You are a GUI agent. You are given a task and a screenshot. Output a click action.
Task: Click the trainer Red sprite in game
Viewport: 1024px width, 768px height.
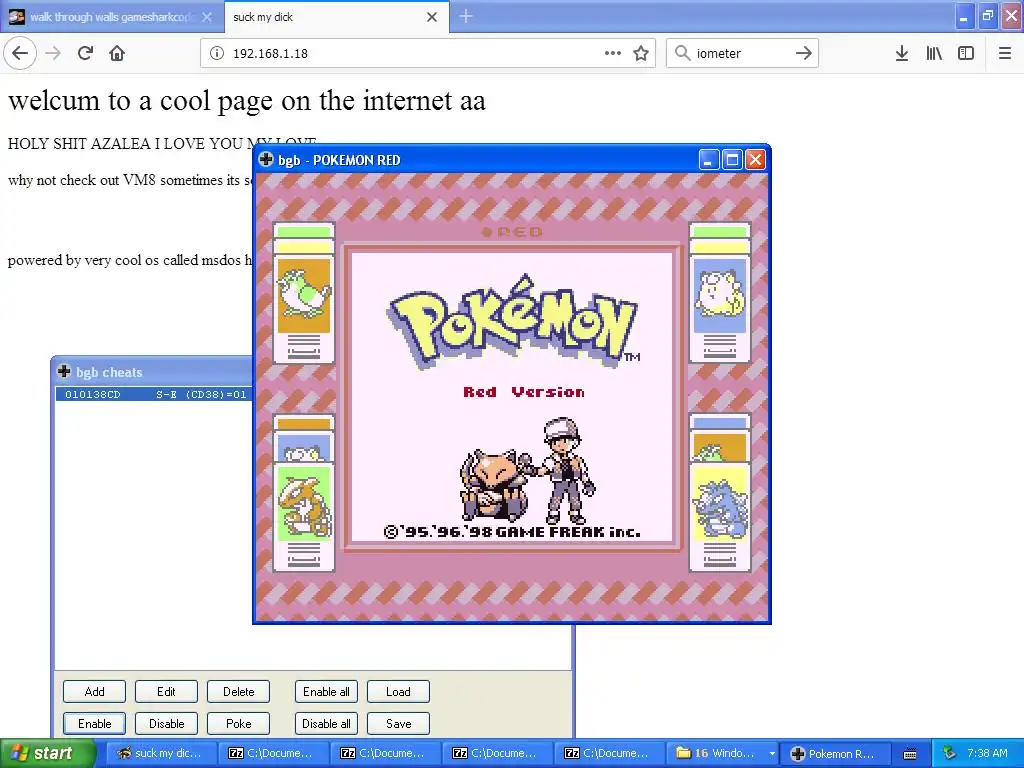(568, 470)
